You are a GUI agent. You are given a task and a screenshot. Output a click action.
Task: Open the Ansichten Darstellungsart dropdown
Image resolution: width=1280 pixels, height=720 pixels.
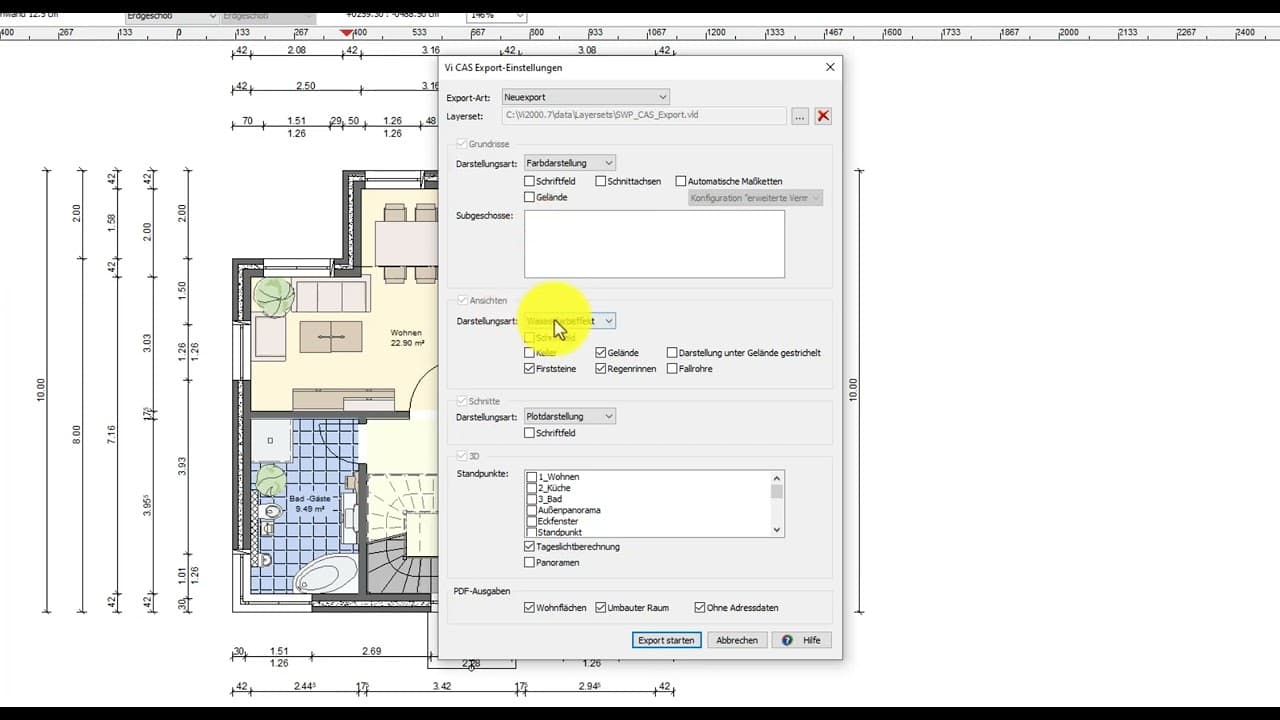pos(570,321)
